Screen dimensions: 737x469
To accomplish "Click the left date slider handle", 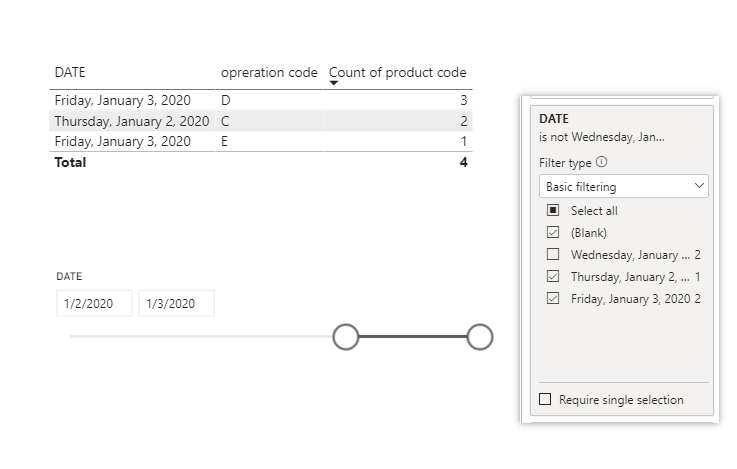I will 345,337.
